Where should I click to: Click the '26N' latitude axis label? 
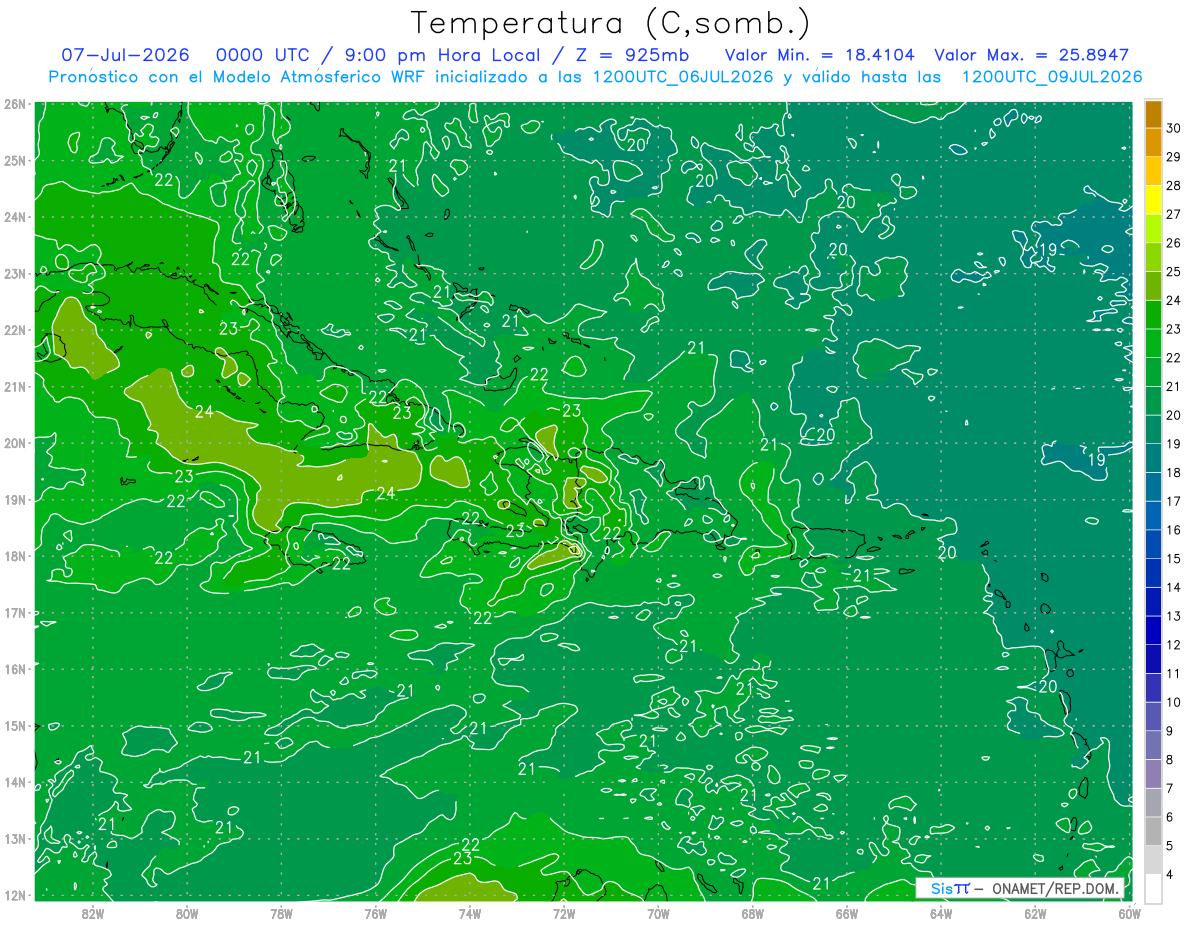pos(14,104)
